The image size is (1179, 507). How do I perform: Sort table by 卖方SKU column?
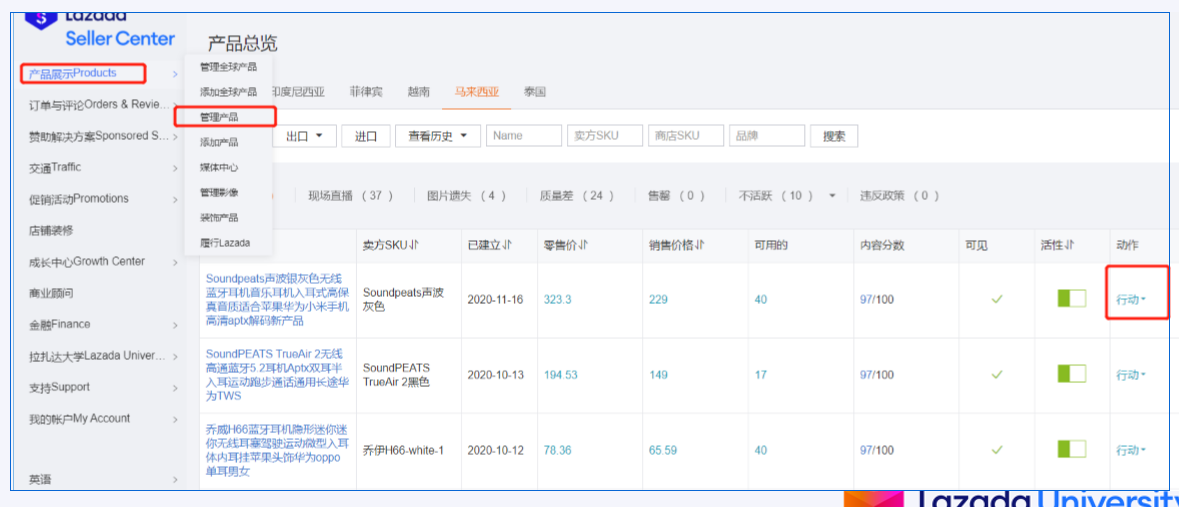click(391, 245)
